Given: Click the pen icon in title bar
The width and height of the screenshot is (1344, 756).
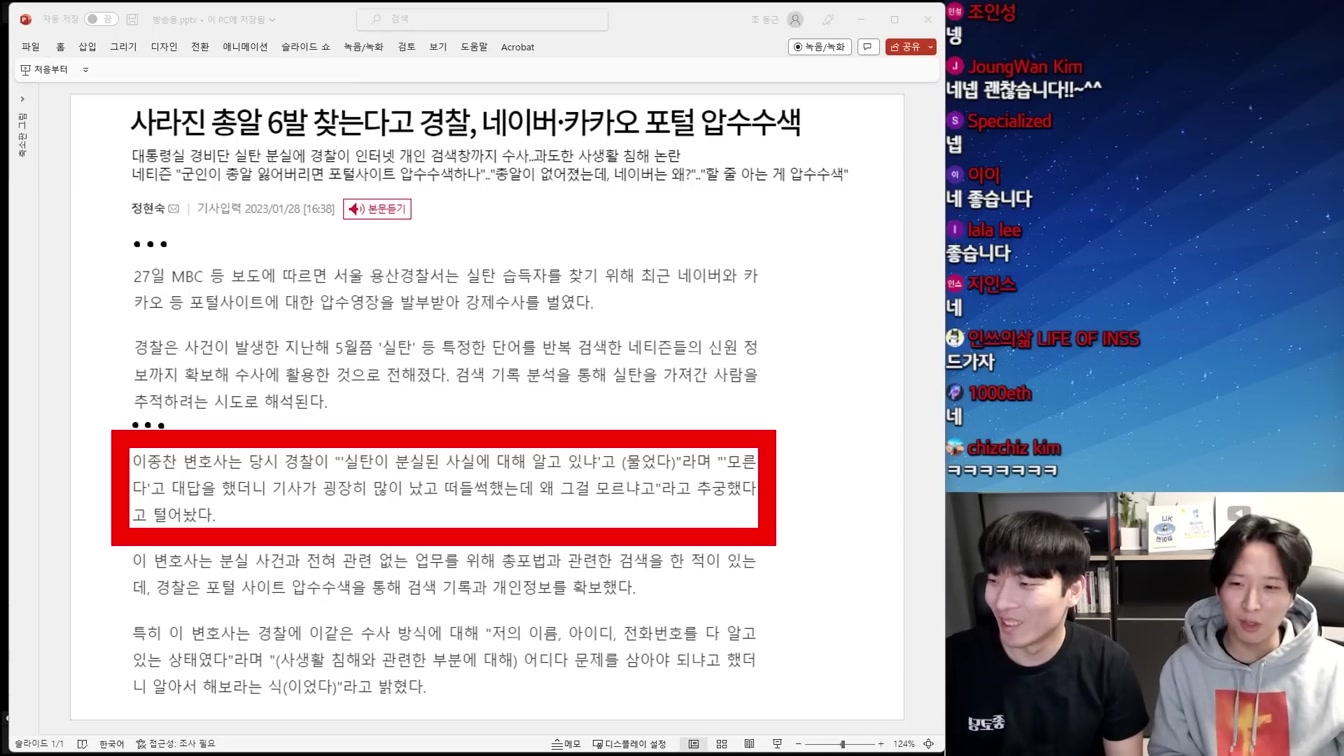Looking at the screenshot, I should pos(828,19).
